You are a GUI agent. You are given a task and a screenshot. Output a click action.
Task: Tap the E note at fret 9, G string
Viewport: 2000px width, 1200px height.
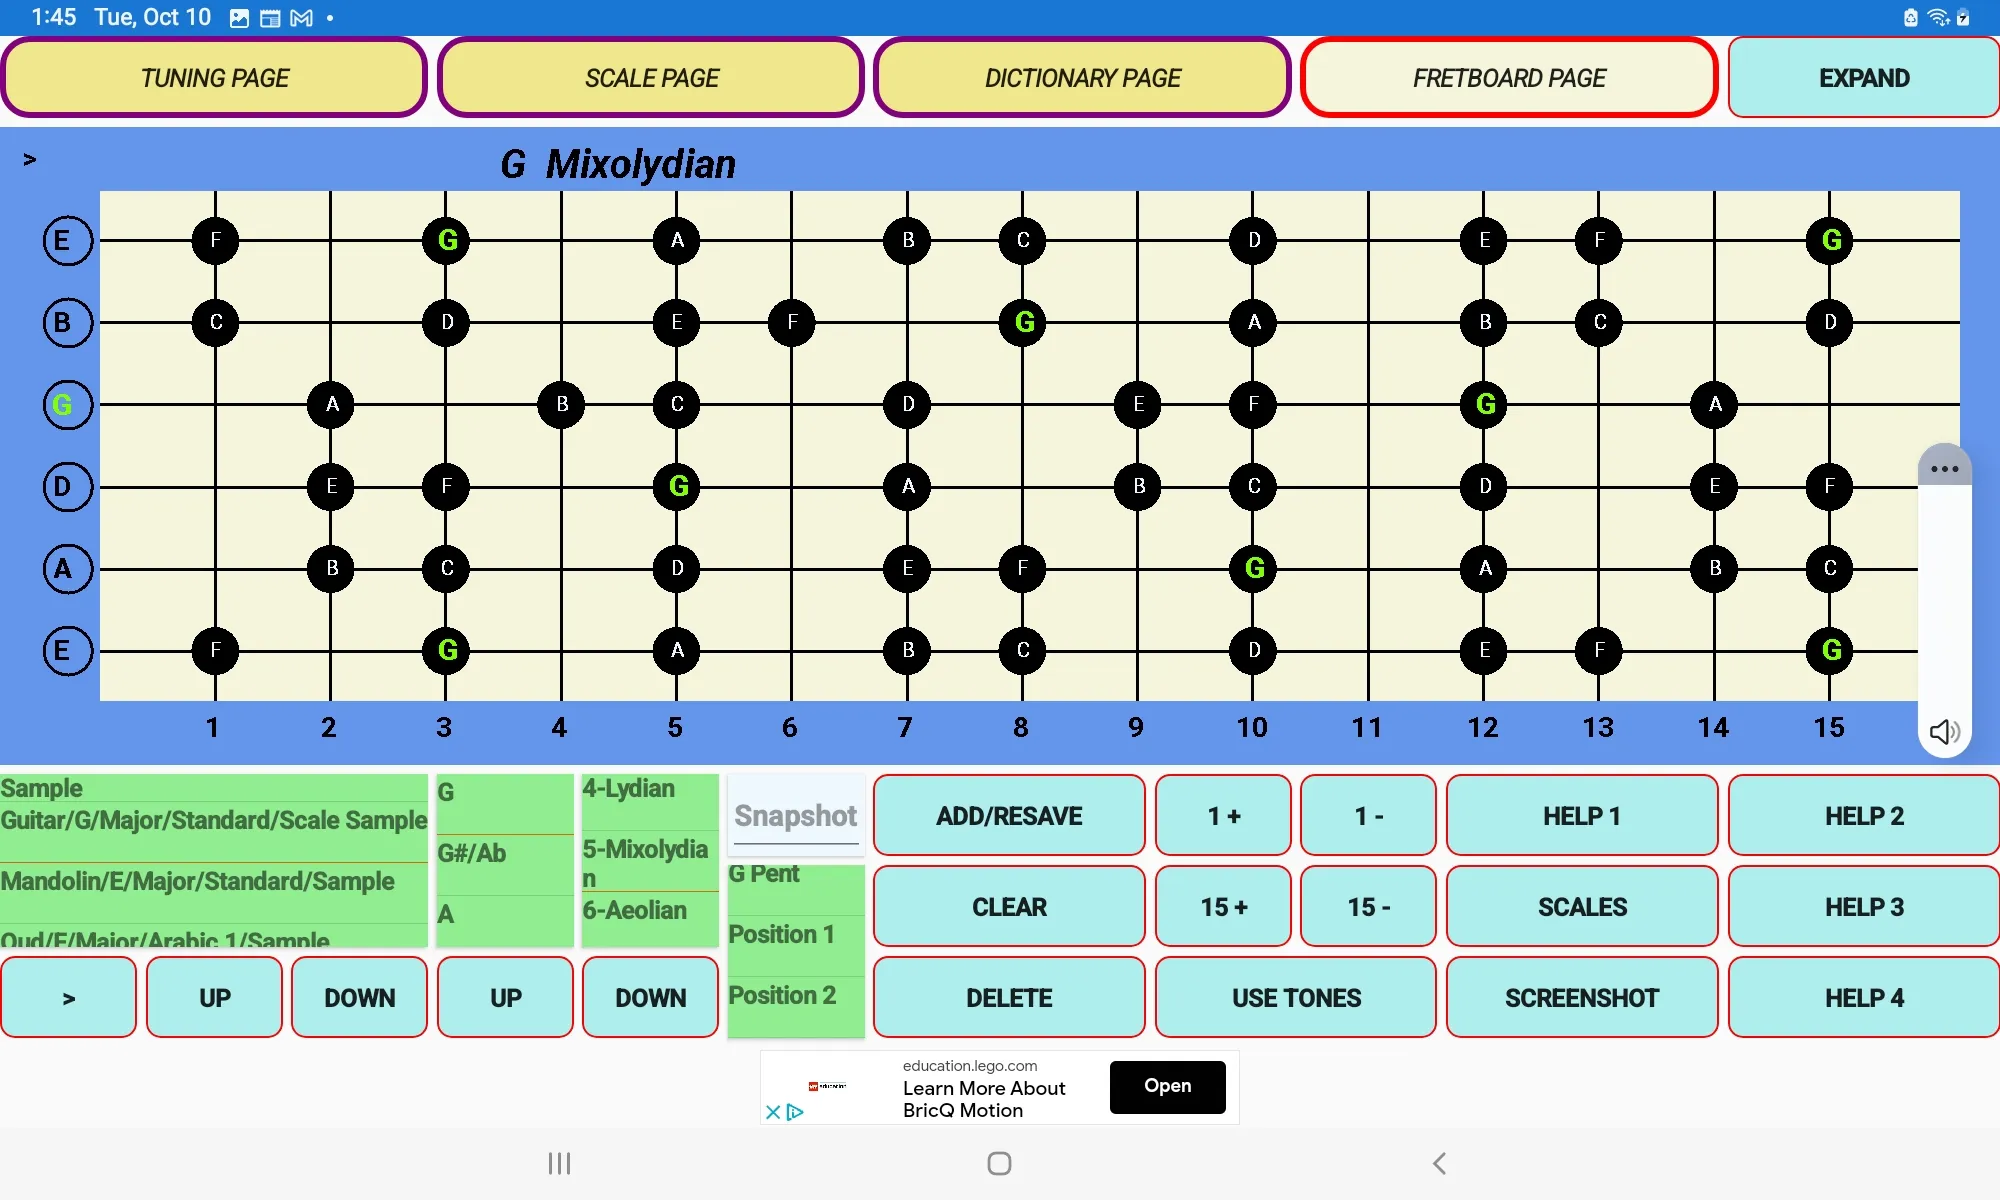point(1138,404)
